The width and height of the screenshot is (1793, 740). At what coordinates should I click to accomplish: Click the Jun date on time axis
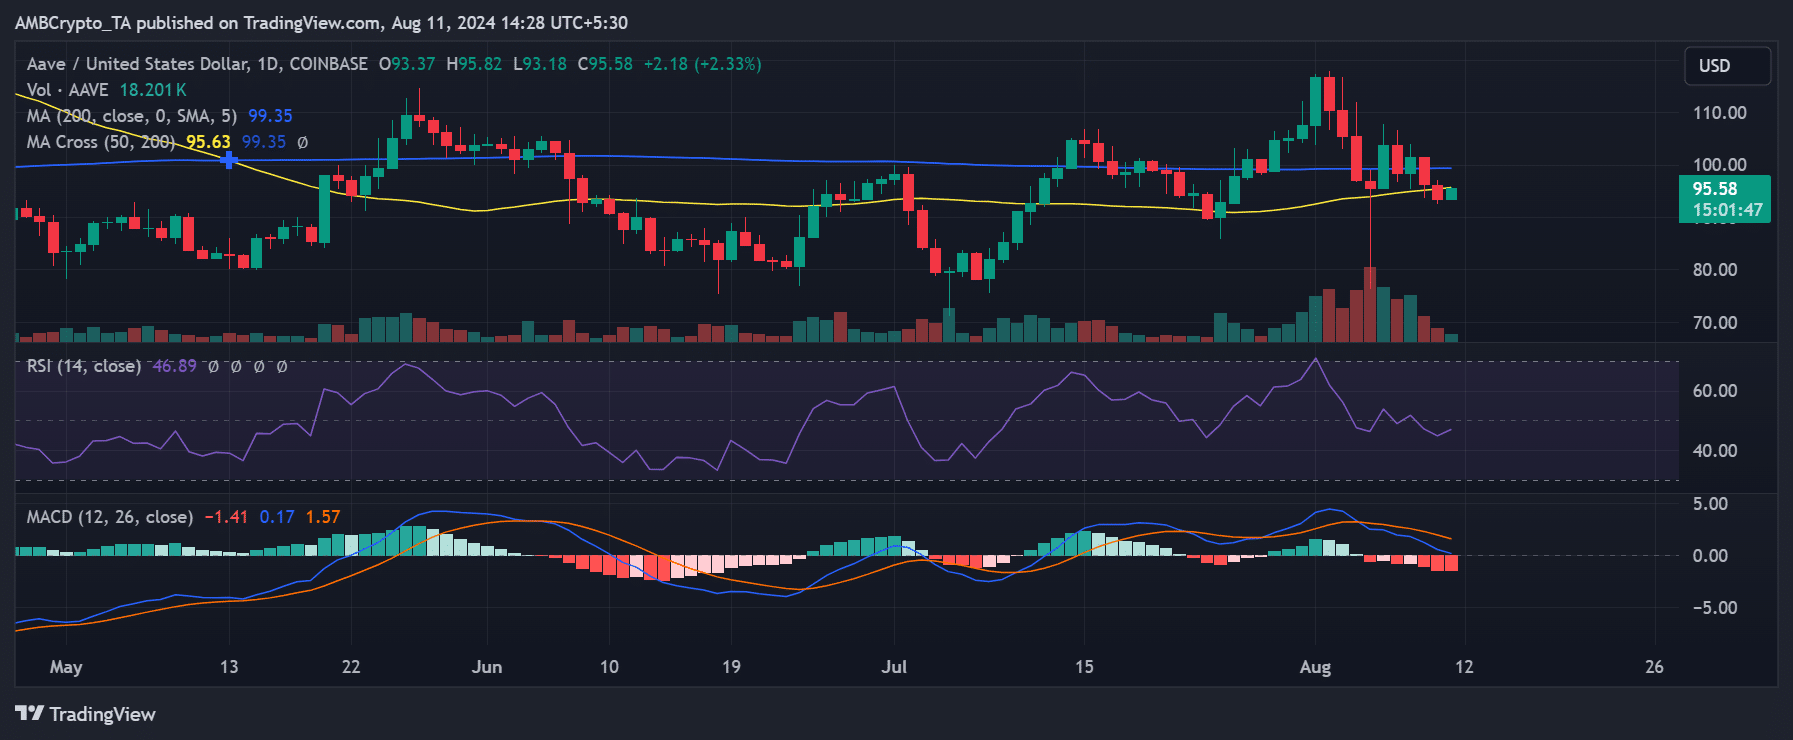pos(487,667)
